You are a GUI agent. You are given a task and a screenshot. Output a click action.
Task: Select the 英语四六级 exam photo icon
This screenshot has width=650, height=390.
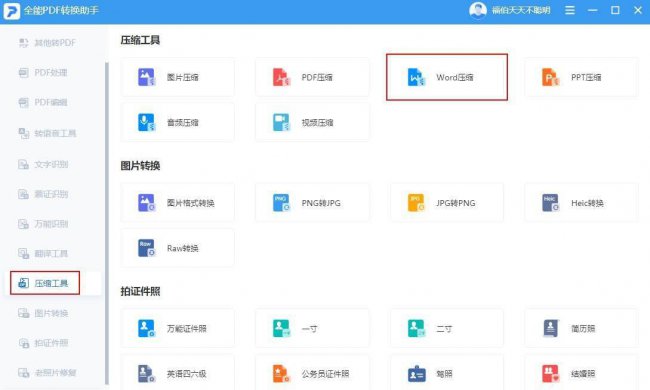(146, 373)
